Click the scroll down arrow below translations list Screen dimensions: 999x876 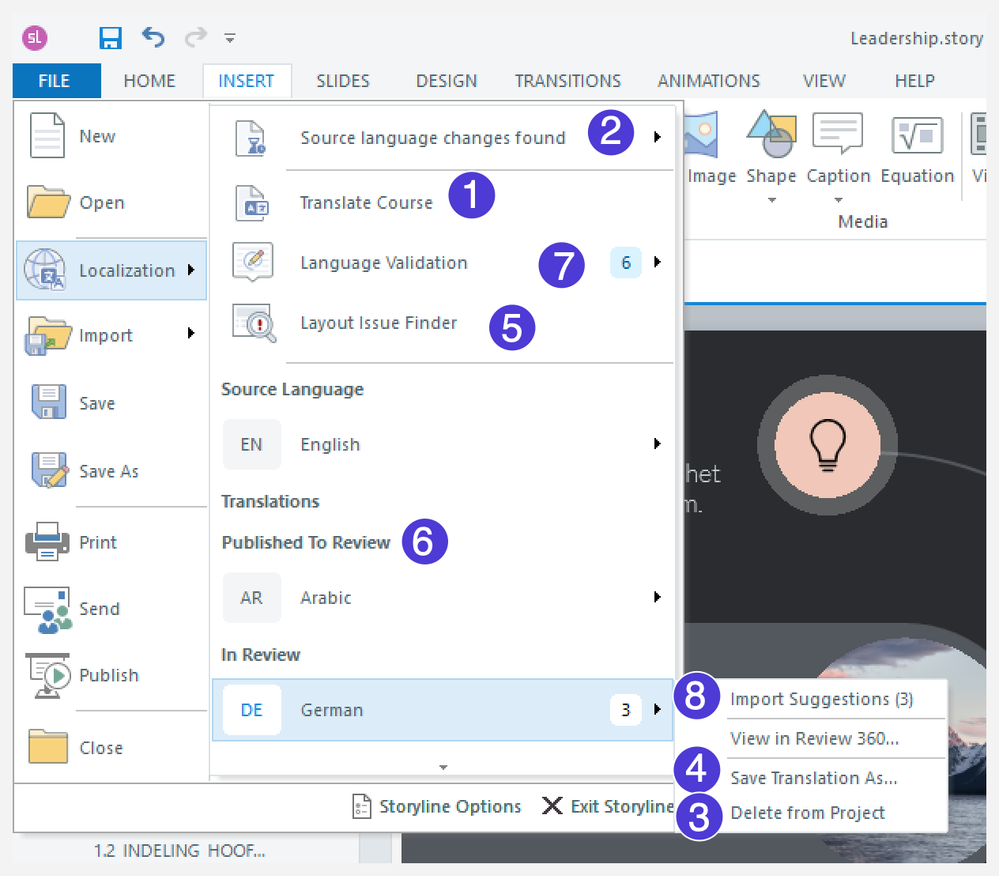point(443,767)
